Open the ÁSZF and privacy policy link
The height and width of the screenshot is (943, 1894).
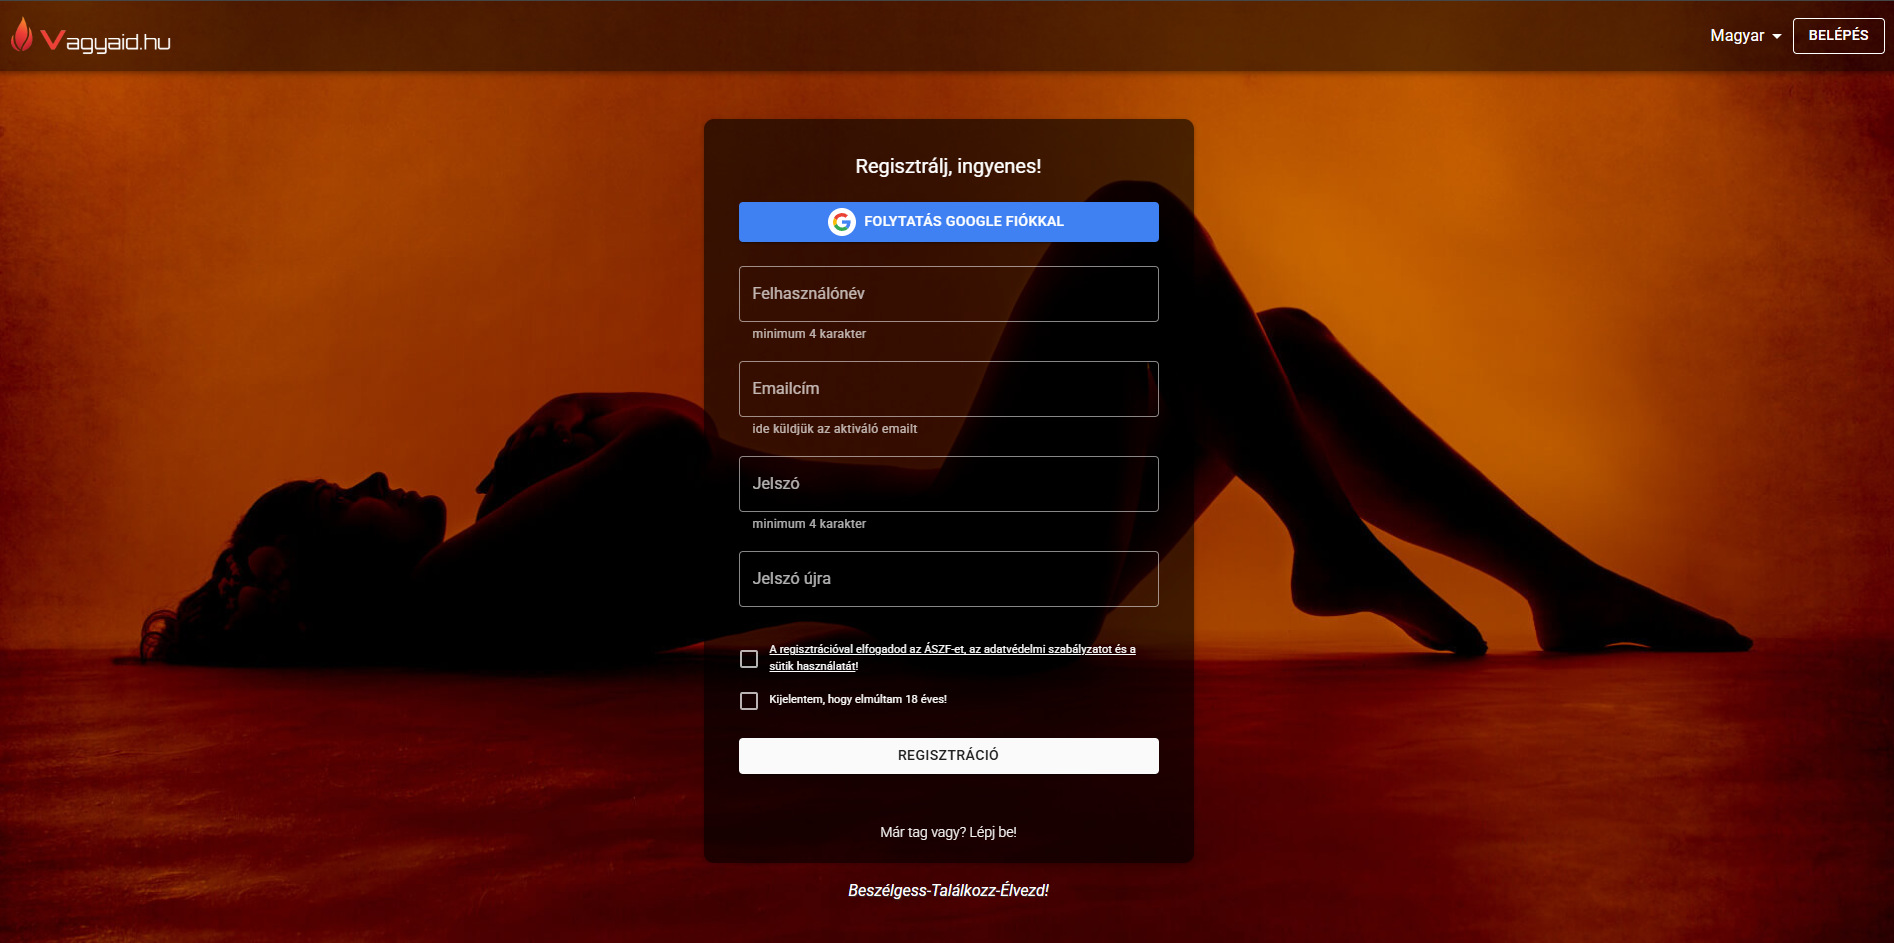[952, 657]
